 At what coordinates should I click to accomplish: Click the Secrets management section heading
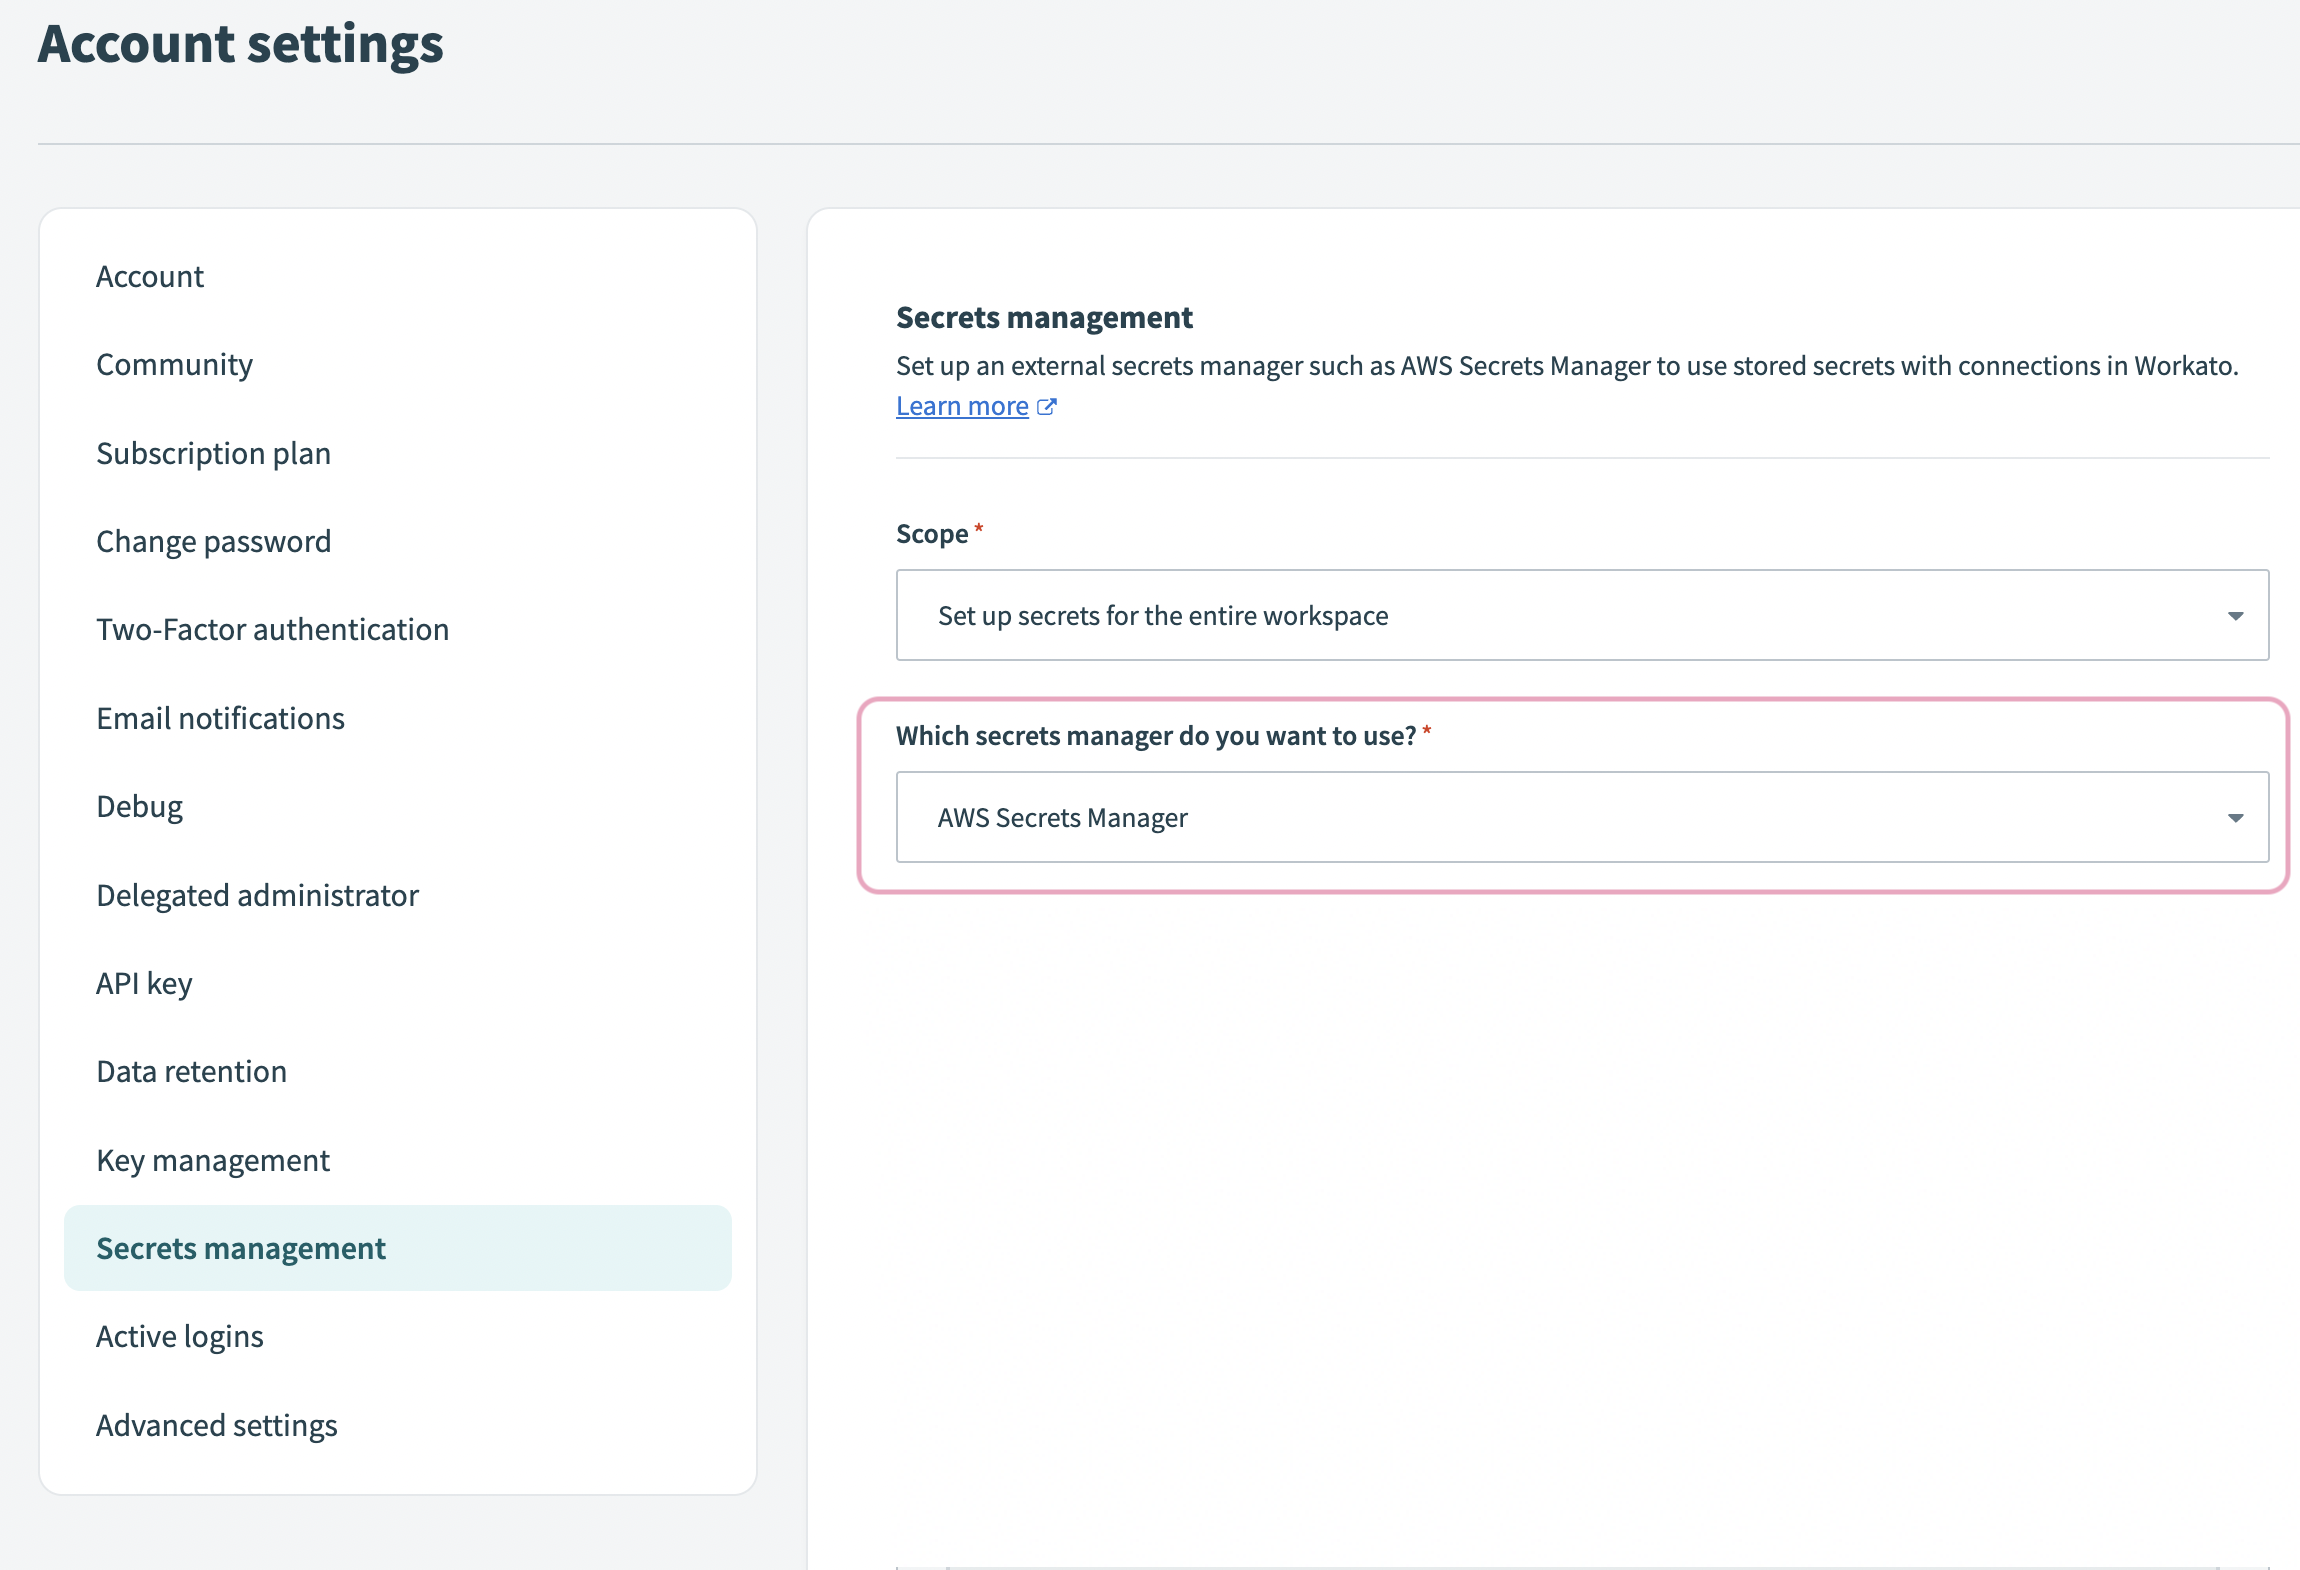[x=1044, y=318]
